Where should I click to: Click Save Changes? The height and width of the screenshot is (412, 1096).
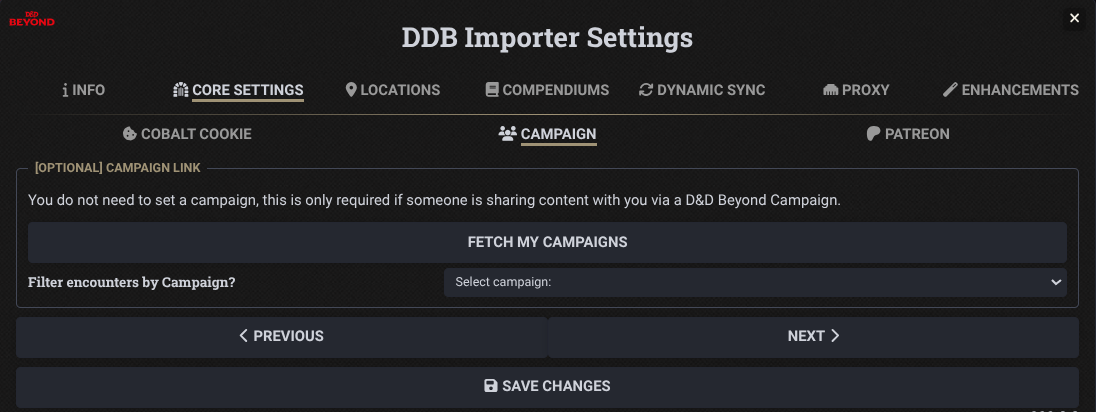(x=547, y=386)
